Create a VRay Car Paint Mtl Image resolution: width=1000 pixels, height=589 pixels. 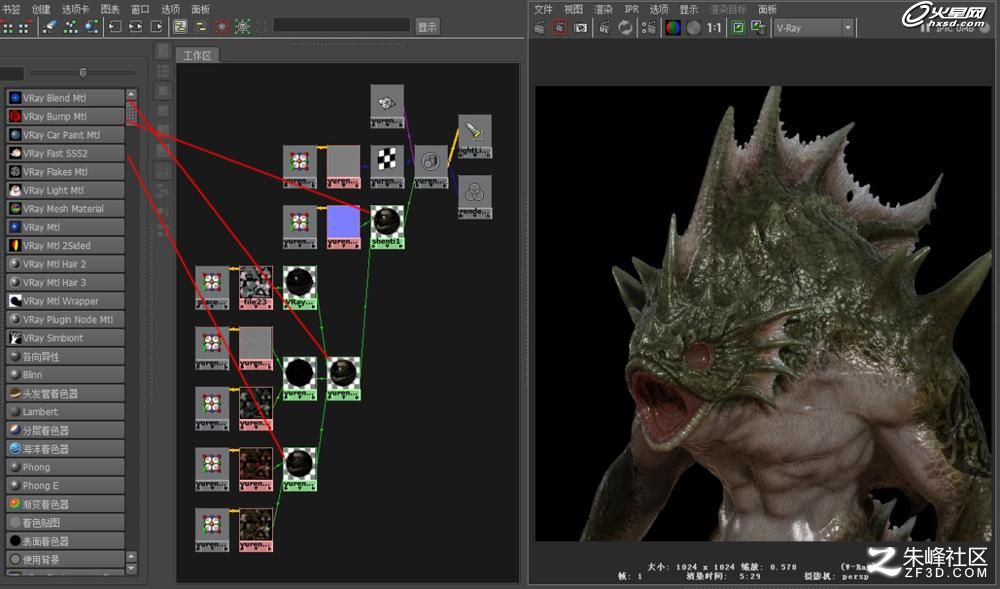tap(65, 135)
